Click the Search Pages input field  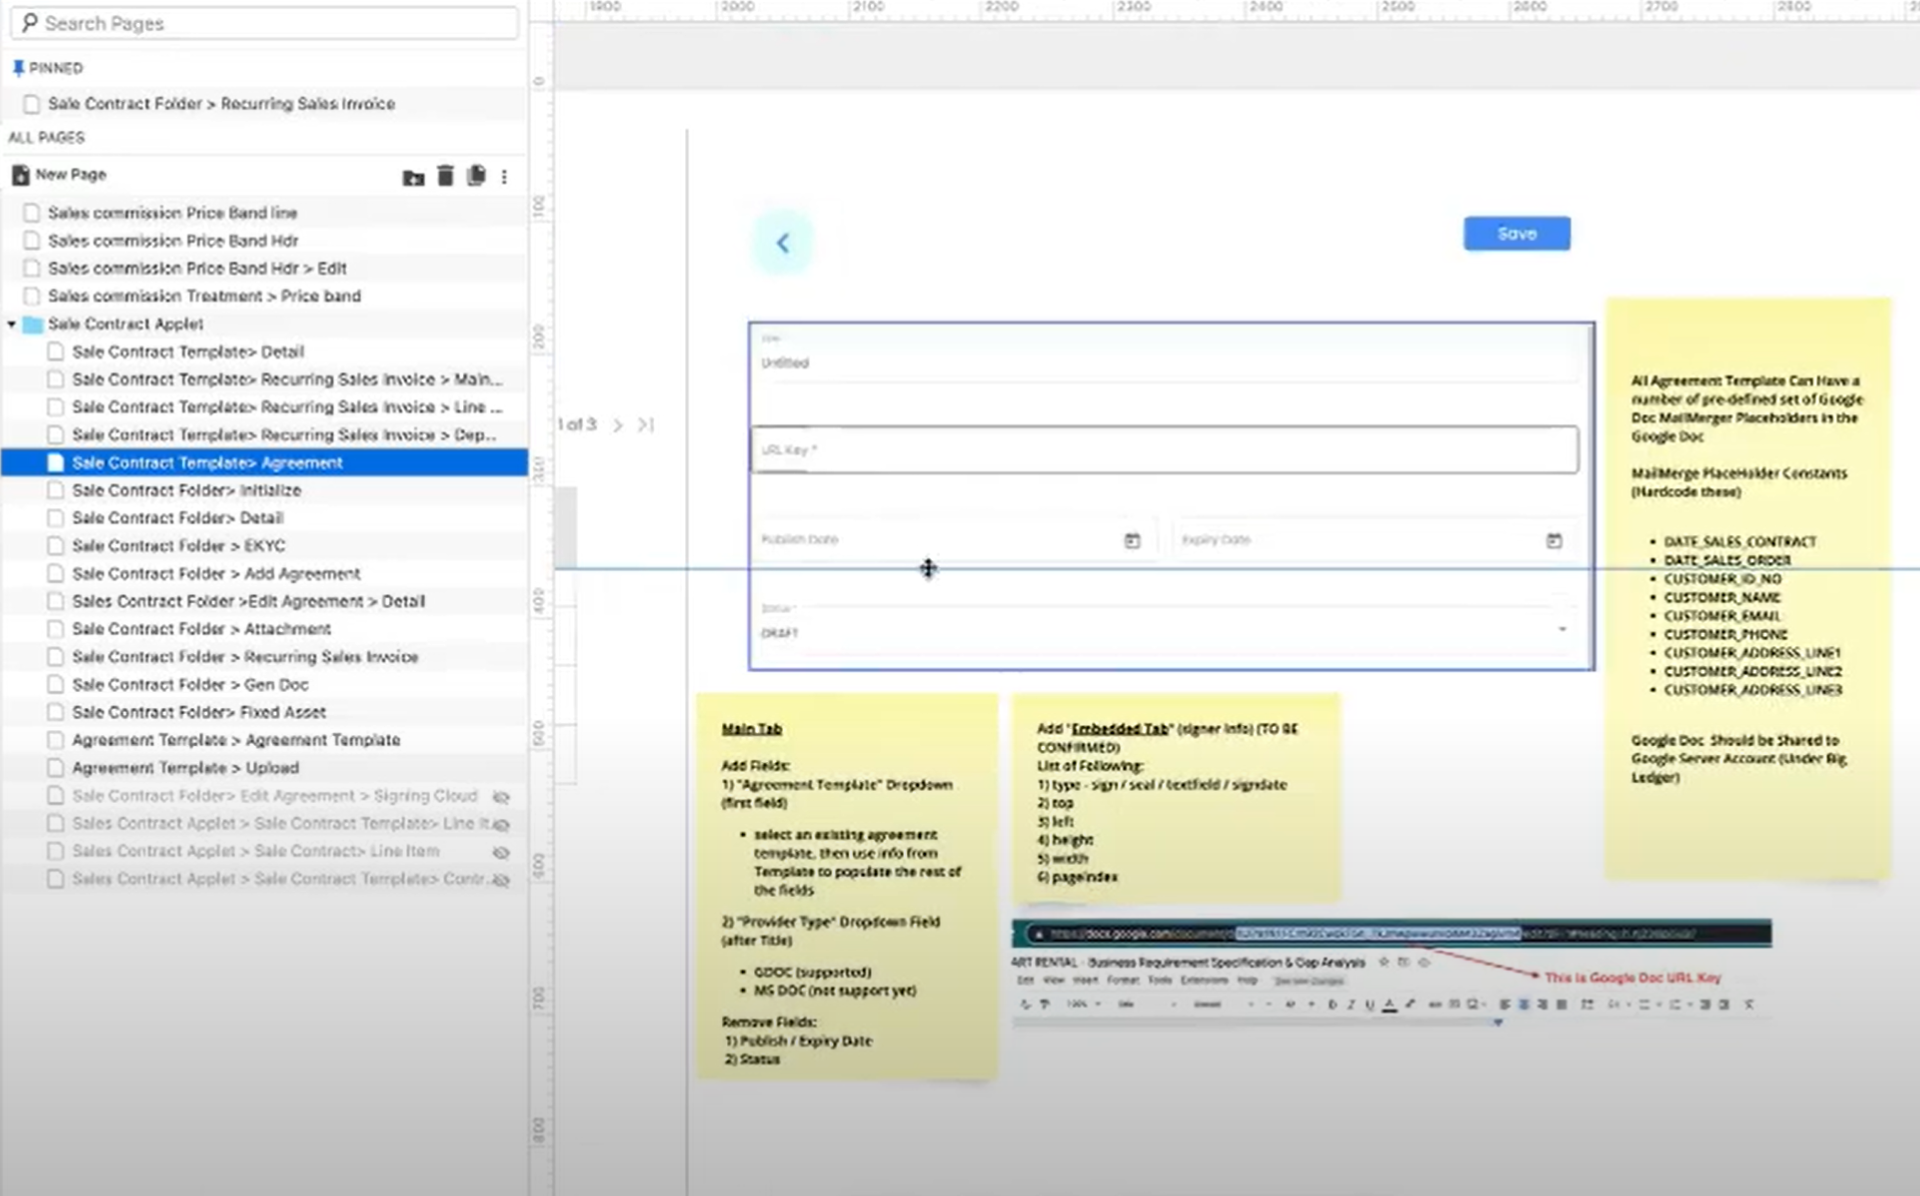click(x=265, y=23)
